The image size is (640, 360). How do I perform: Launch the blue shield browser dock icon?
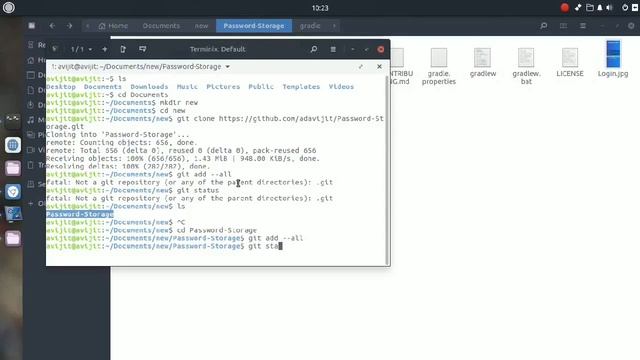coord(13,191)
